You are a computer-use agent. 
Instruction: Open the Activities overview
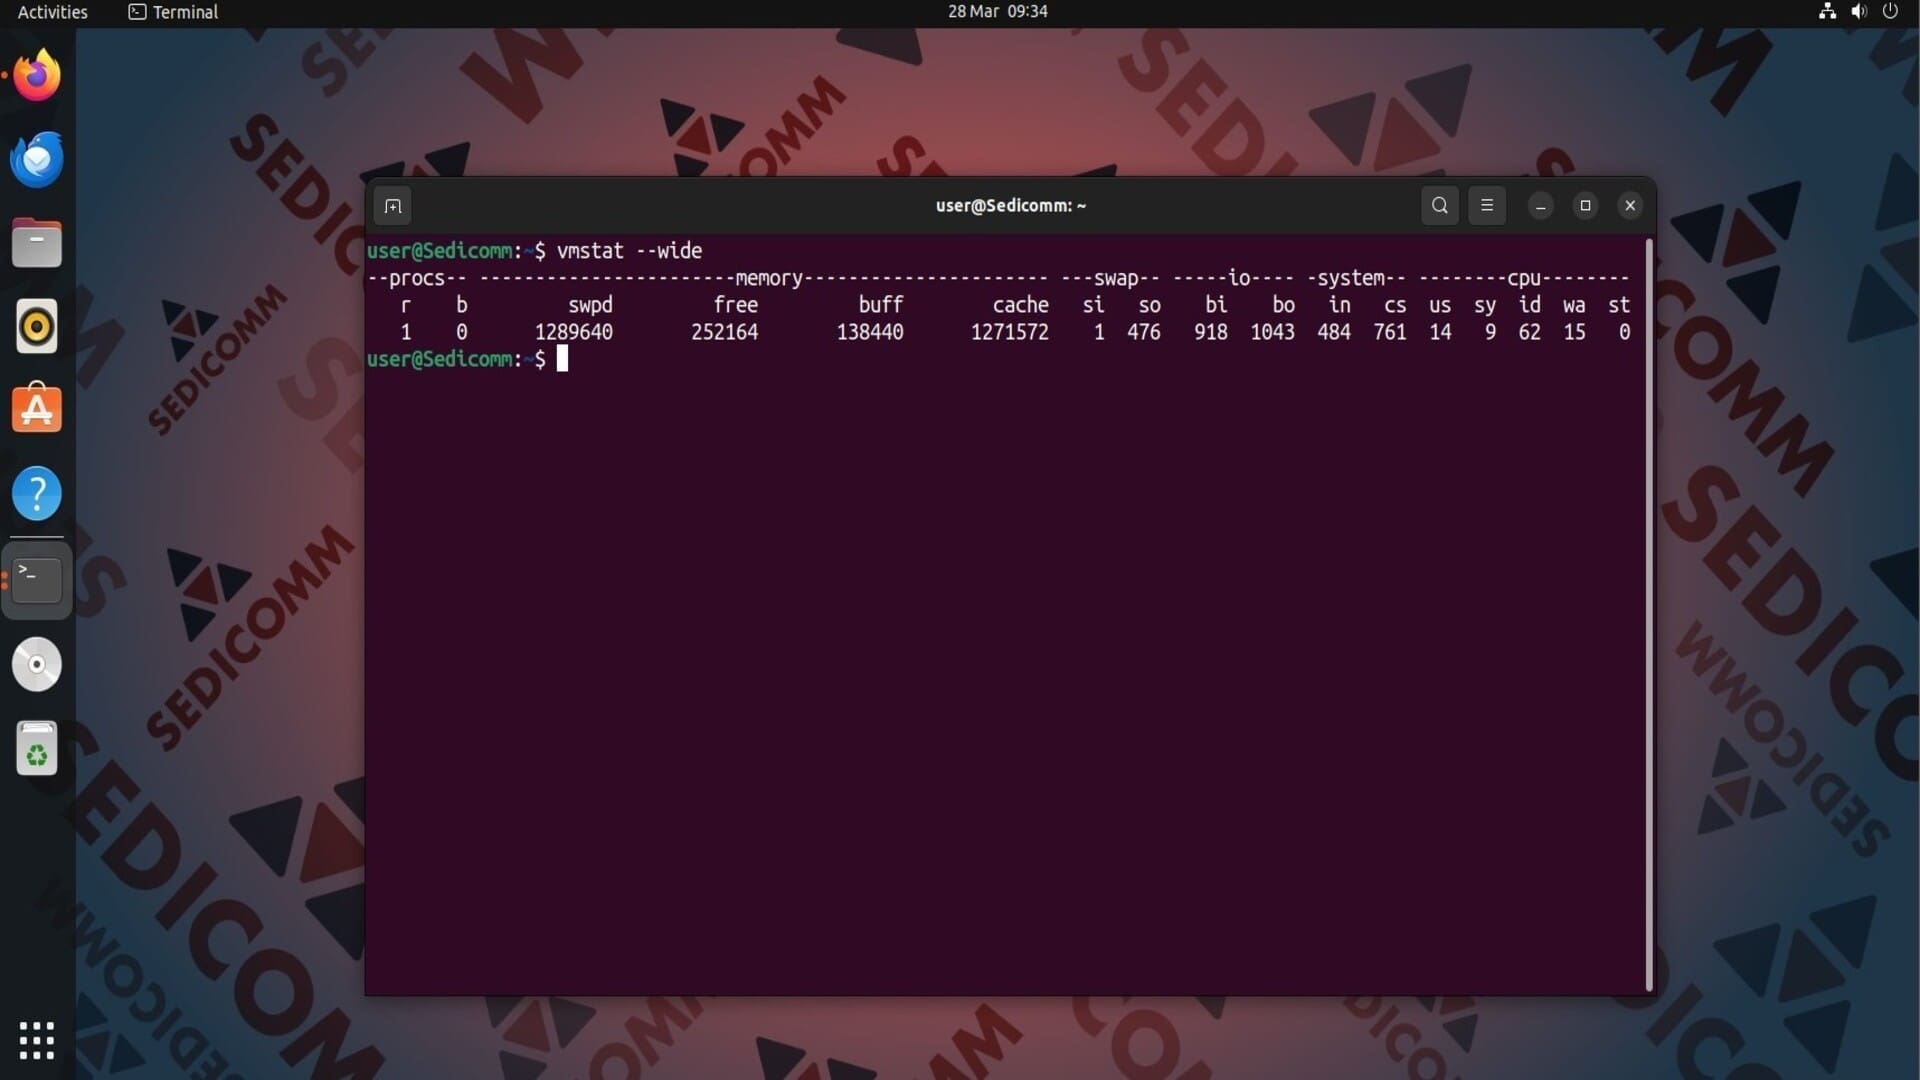[x=53, y=12]
